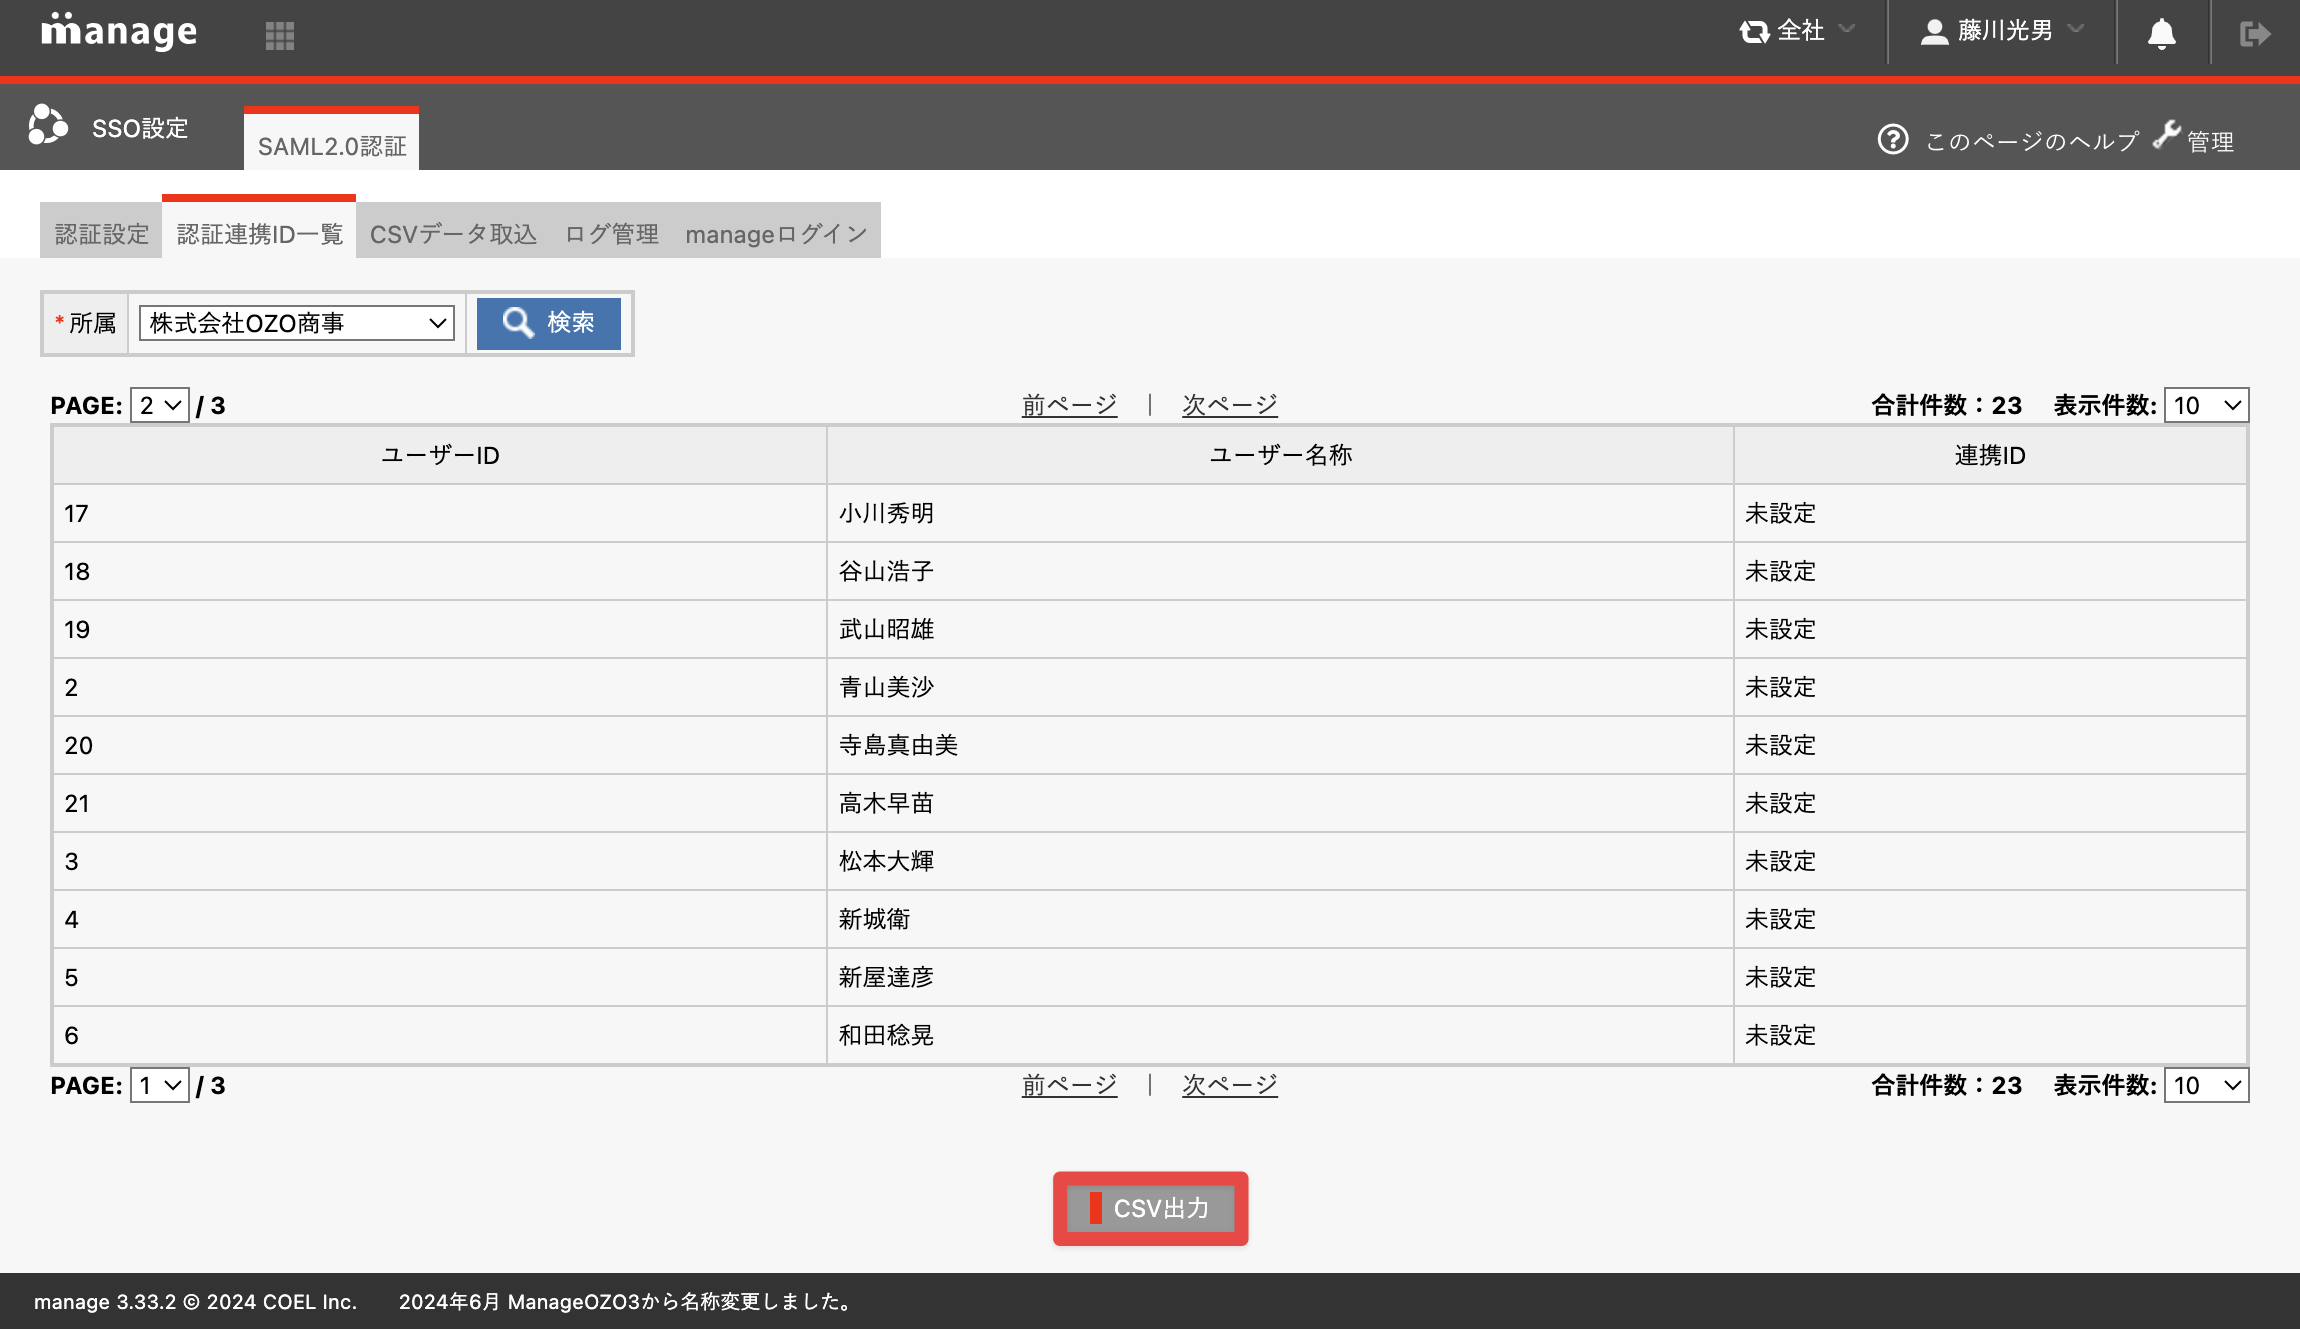
Task: Open このページのヘルプ link
Action: [x=2031, y=141]
